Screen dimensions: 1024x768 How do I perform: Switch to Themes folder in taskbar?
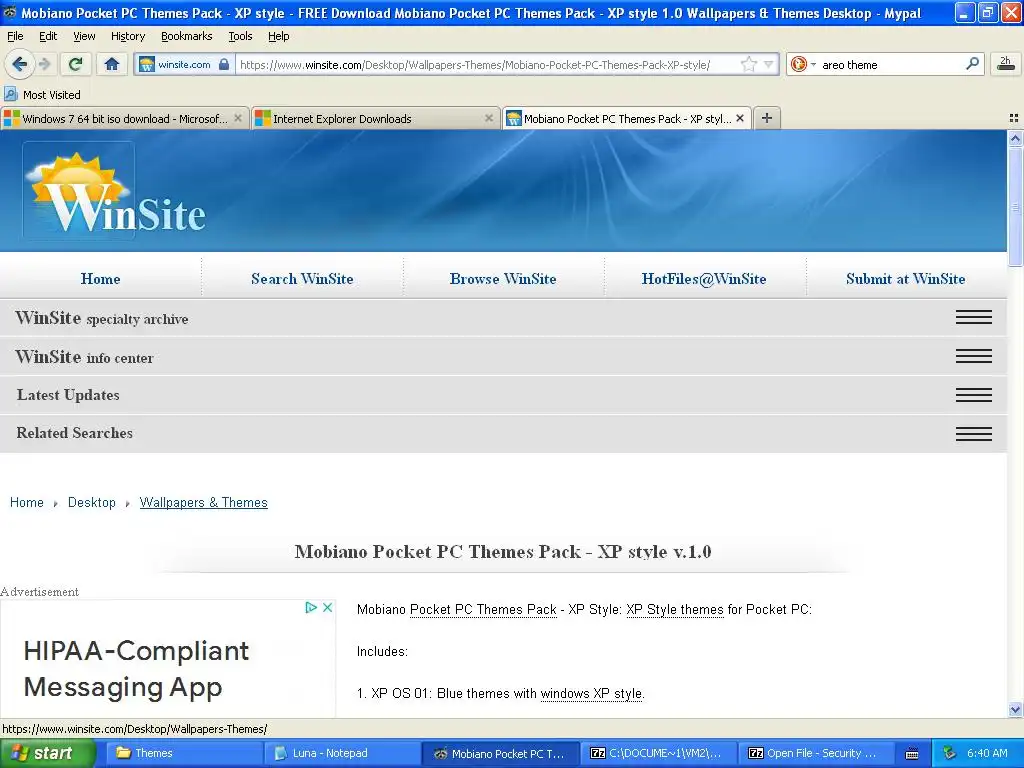(x=184, y=753)
